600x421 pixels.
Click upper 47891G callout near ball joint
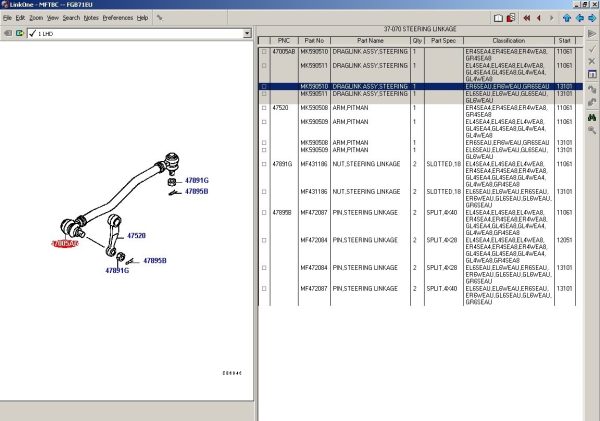(x=197, y=180)
